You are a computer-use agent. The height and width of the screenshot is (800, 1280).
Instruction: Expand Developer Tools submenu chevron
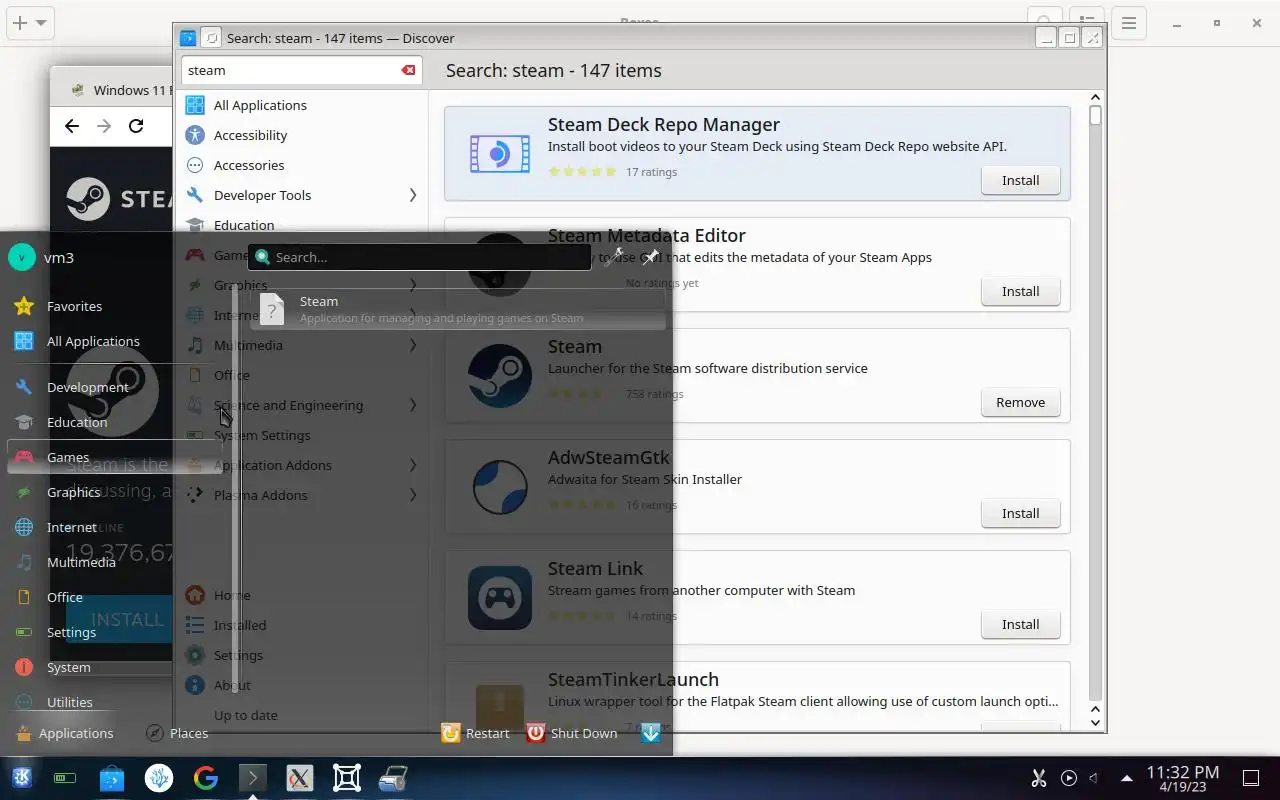pyautogui.click(x=412, y=195)
